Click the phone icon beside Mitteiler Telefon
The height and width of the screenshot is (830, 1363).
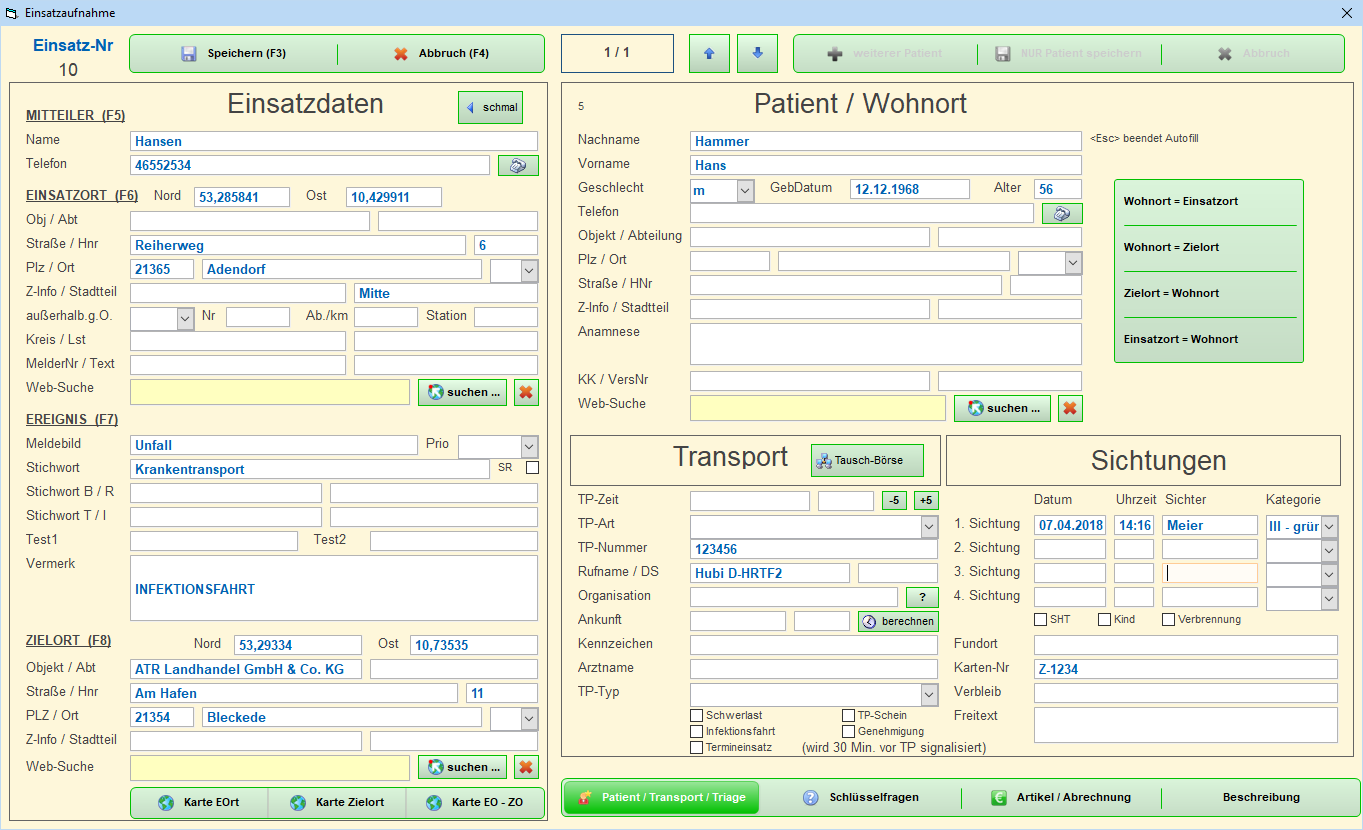[x=517, y=166]
